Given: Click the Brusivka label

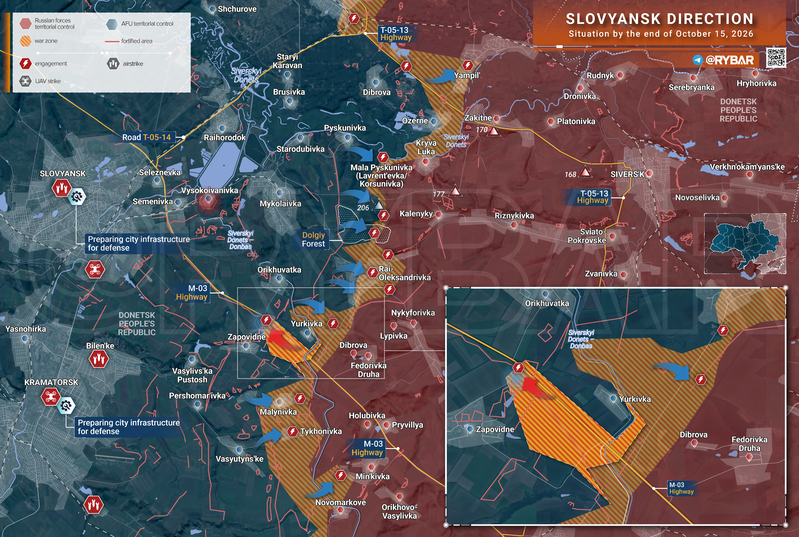Looking at the screenshot, I should coord(289,92).
